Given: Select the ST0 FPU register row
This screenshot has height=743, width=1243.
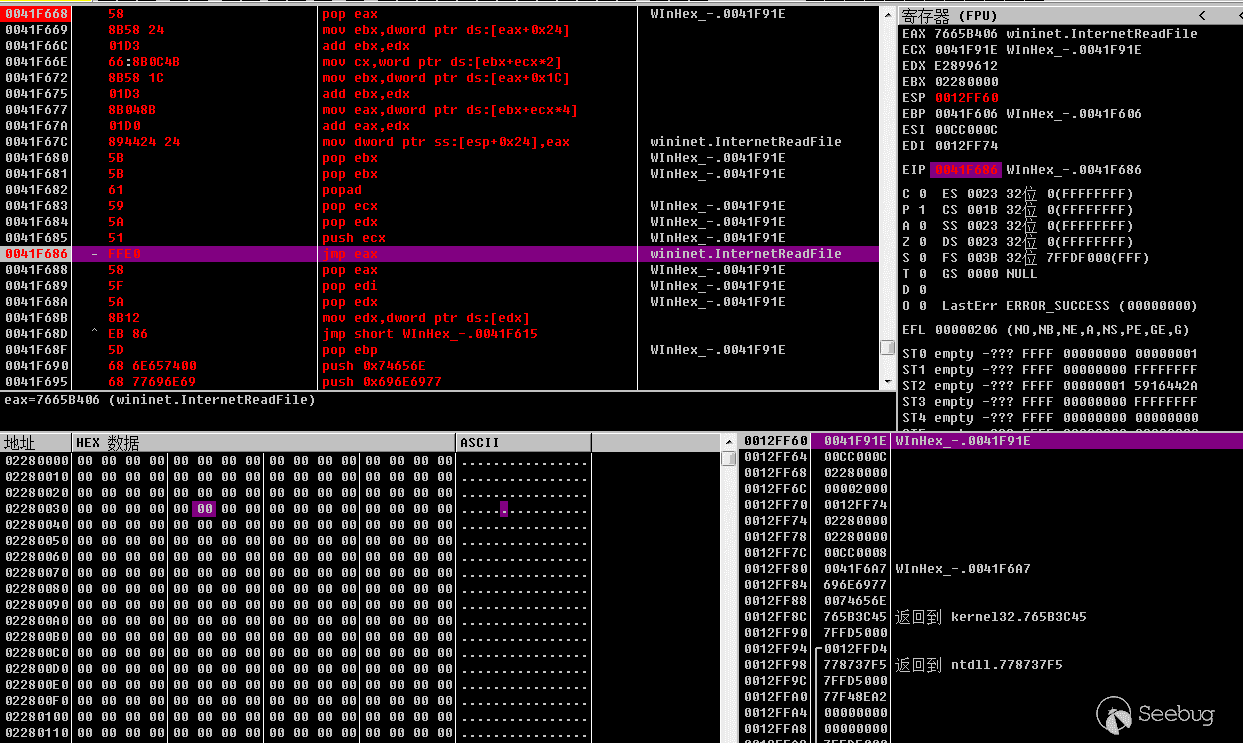Looking at the screenshot, I should pyautogui.click(x=1049, y=354).
